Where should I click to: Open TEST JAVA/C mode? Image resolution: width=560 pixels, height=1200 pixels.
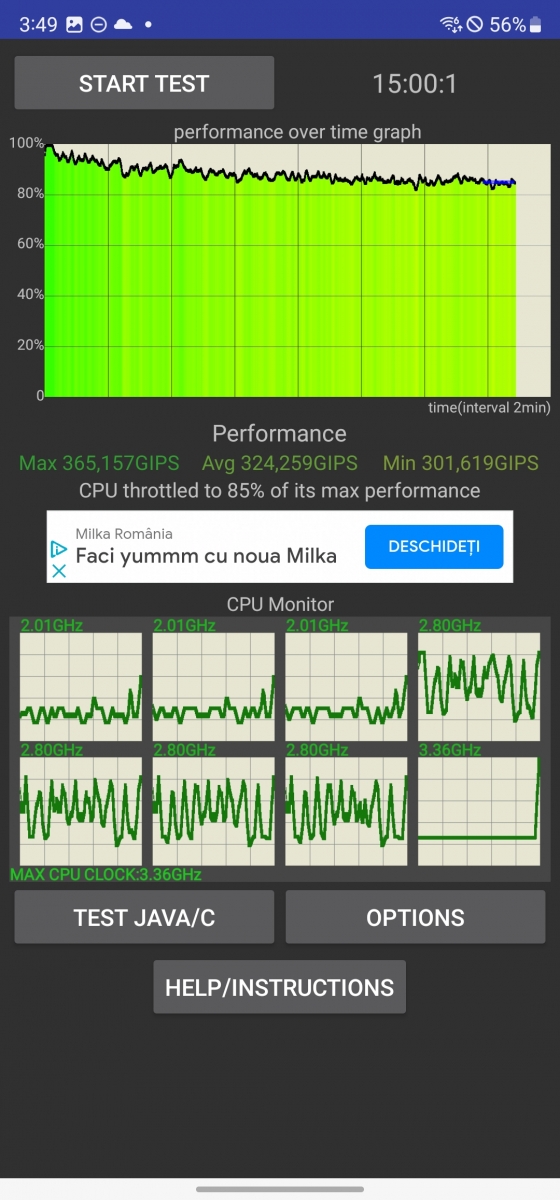[x=144, y=917]
